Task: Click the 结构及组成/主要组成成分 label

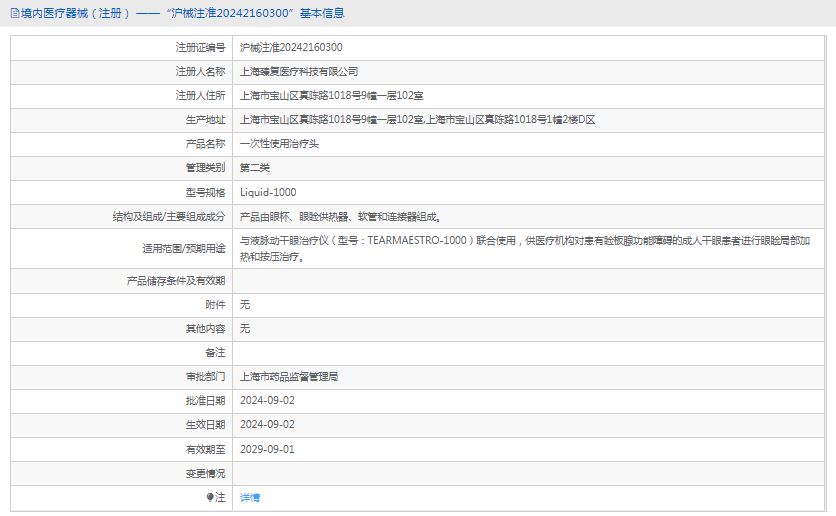Action: tap(169, 216)
